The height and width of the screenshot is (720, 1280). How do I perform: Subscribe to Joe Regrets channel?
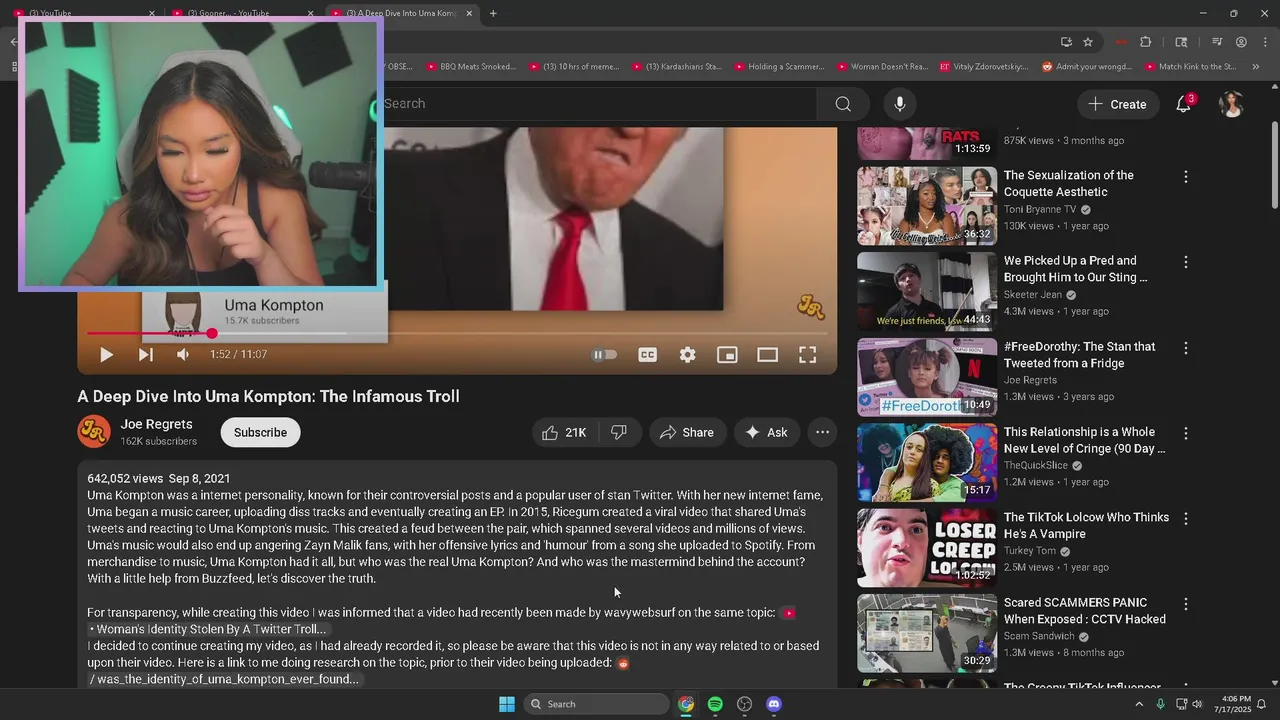tap(260, 432)
